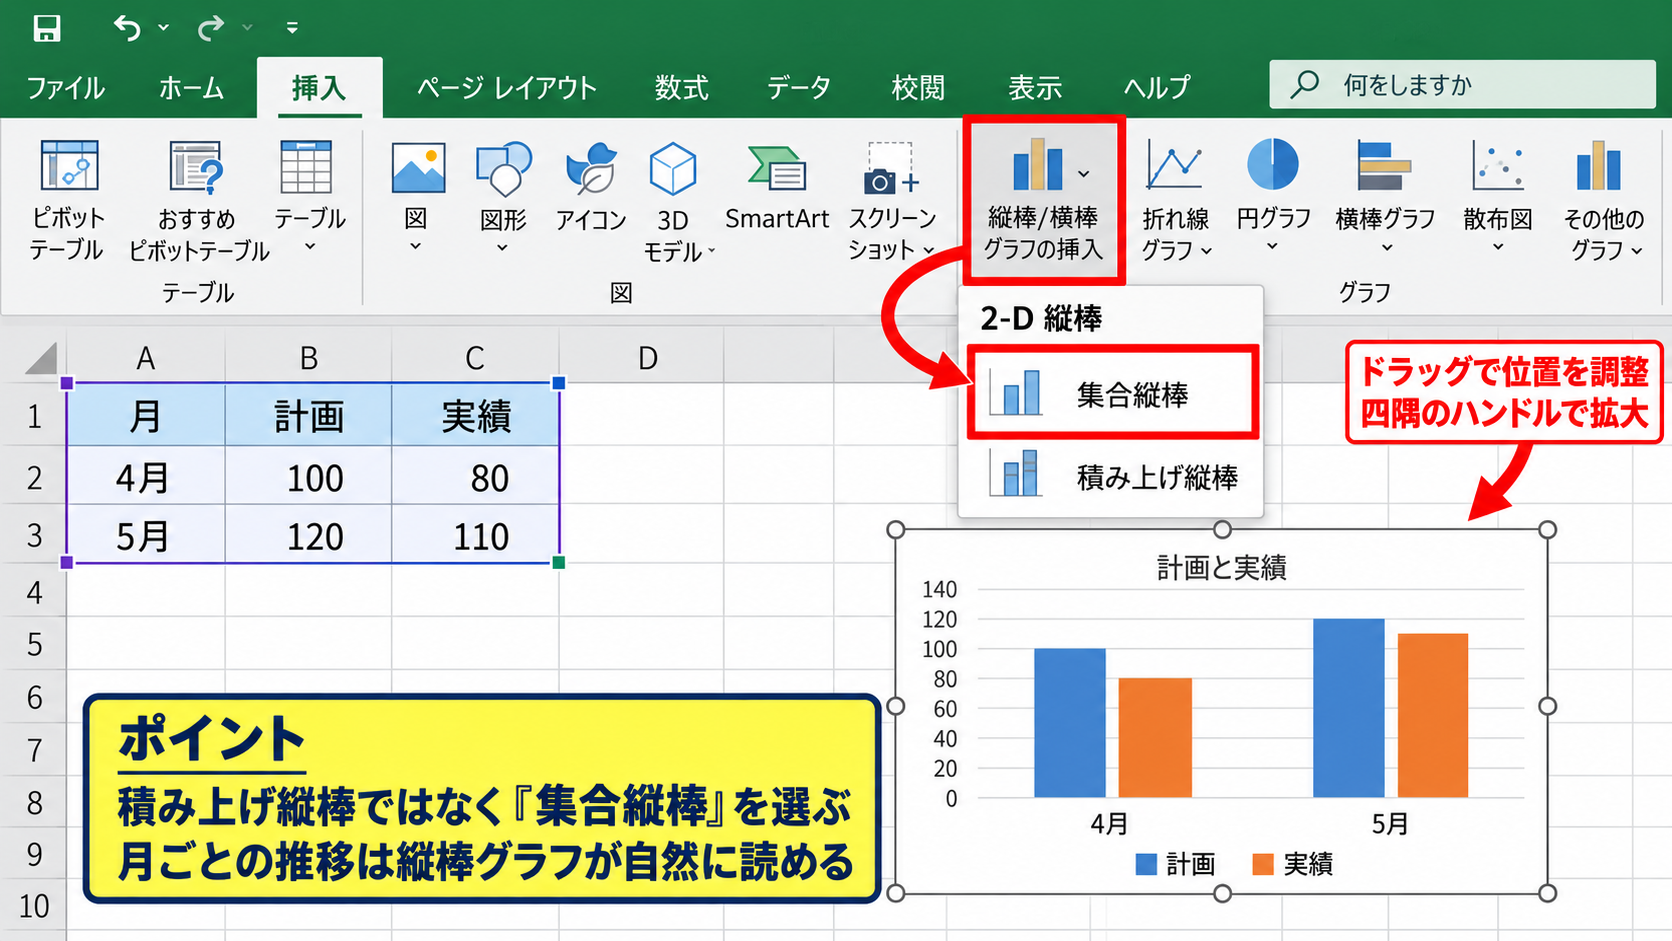Click cell B1 containing 計画
1672x941 pixels.
click(309, 416)
